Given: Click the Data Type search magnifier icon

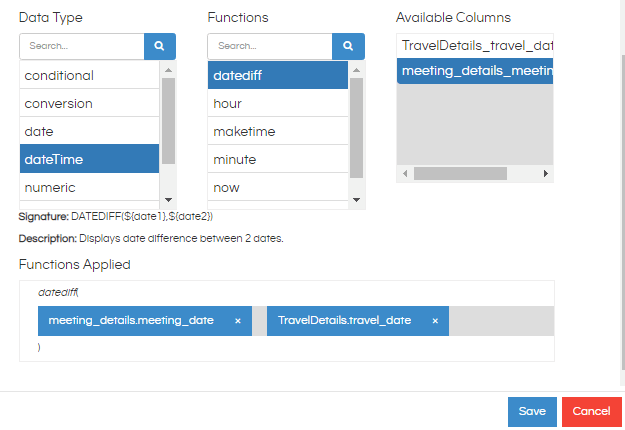Looking at the screenshot, I should (x=159, y=46).
